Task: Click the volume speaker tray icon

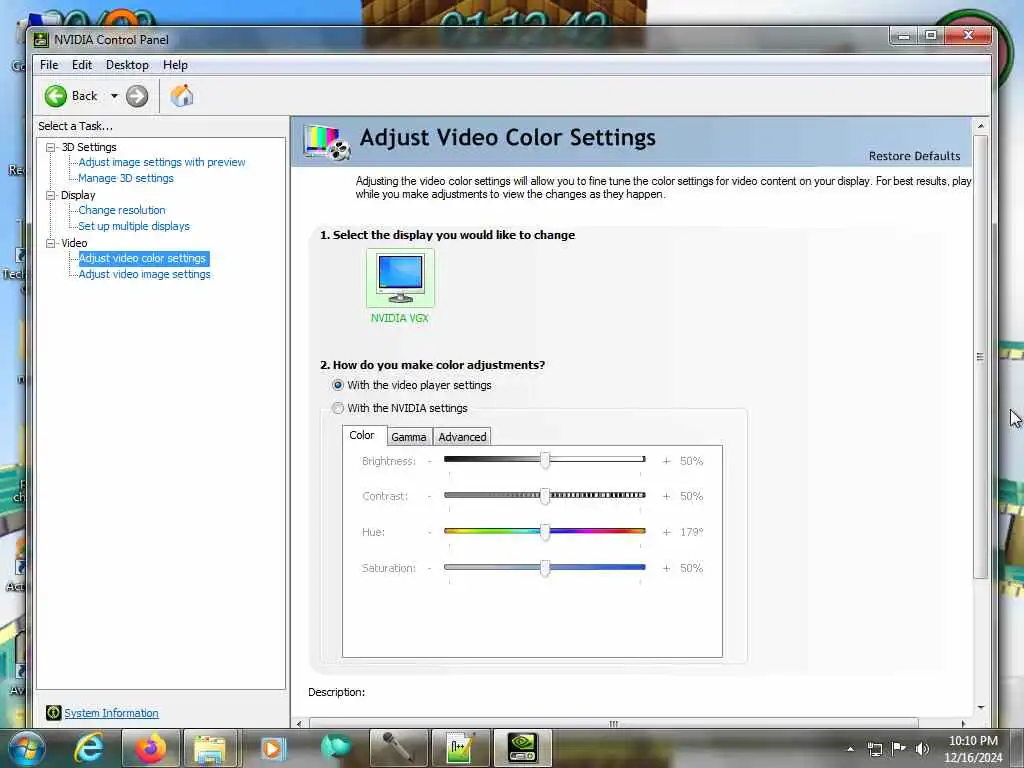Action: tap(922, 749)
